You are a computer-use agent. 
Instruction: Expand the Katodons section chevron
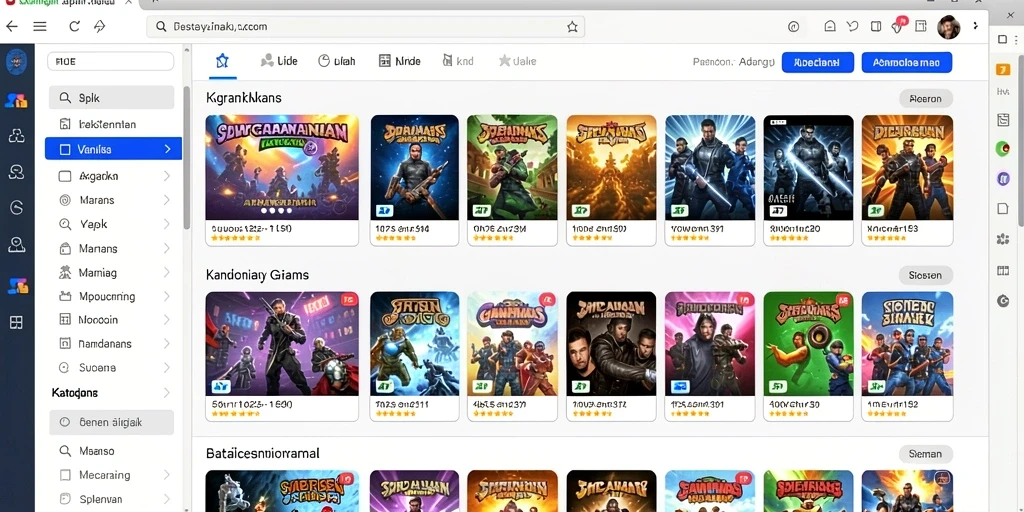tap(167, 392)
